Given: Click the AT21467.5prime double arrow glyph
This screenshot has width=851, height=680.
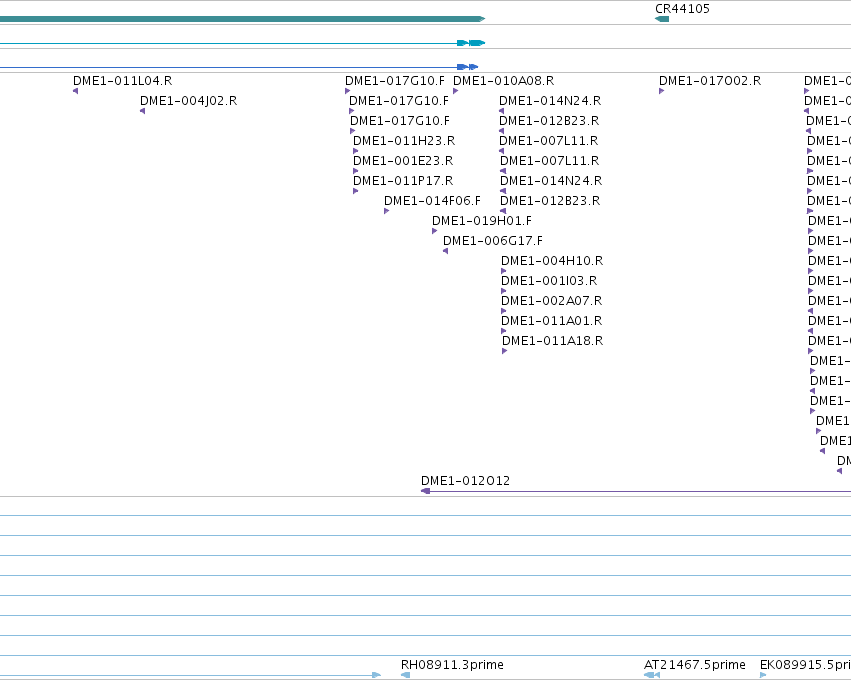Looking at the screenshot, I should coord(652,675).
